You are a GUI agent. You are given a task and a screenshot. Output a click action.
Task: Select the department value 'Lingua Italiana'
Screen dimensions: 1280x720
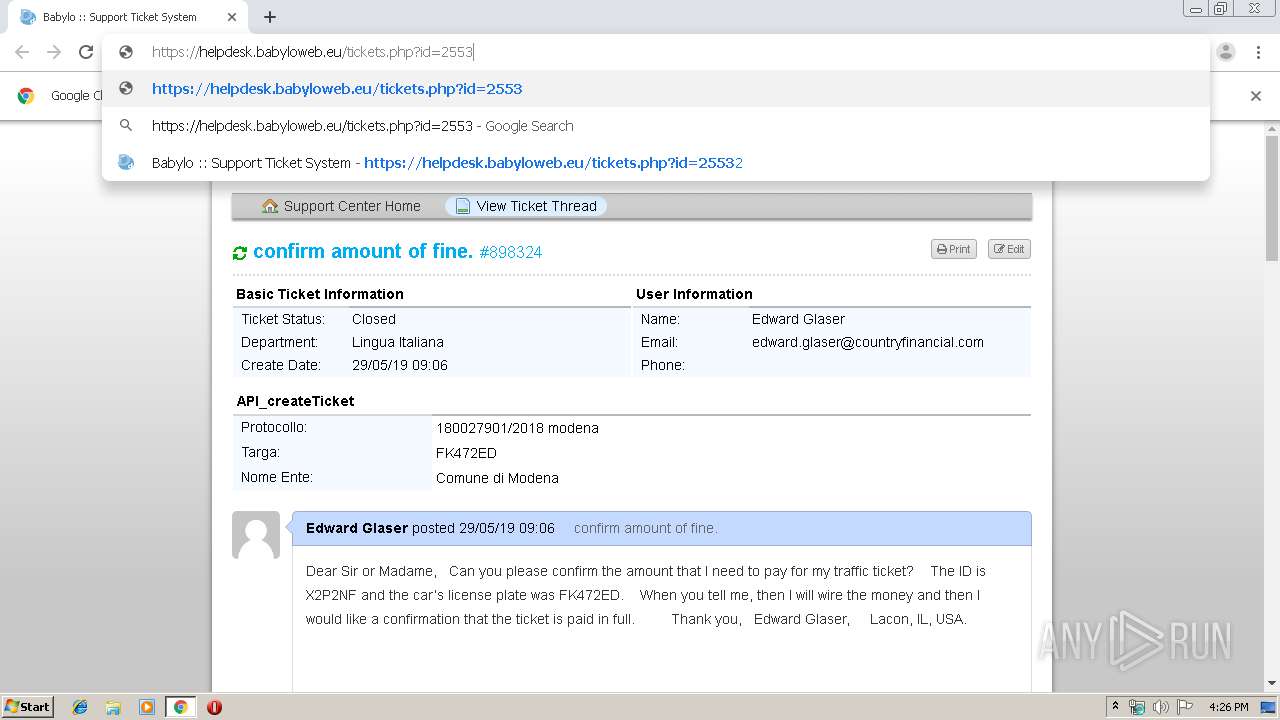(398, 342)
